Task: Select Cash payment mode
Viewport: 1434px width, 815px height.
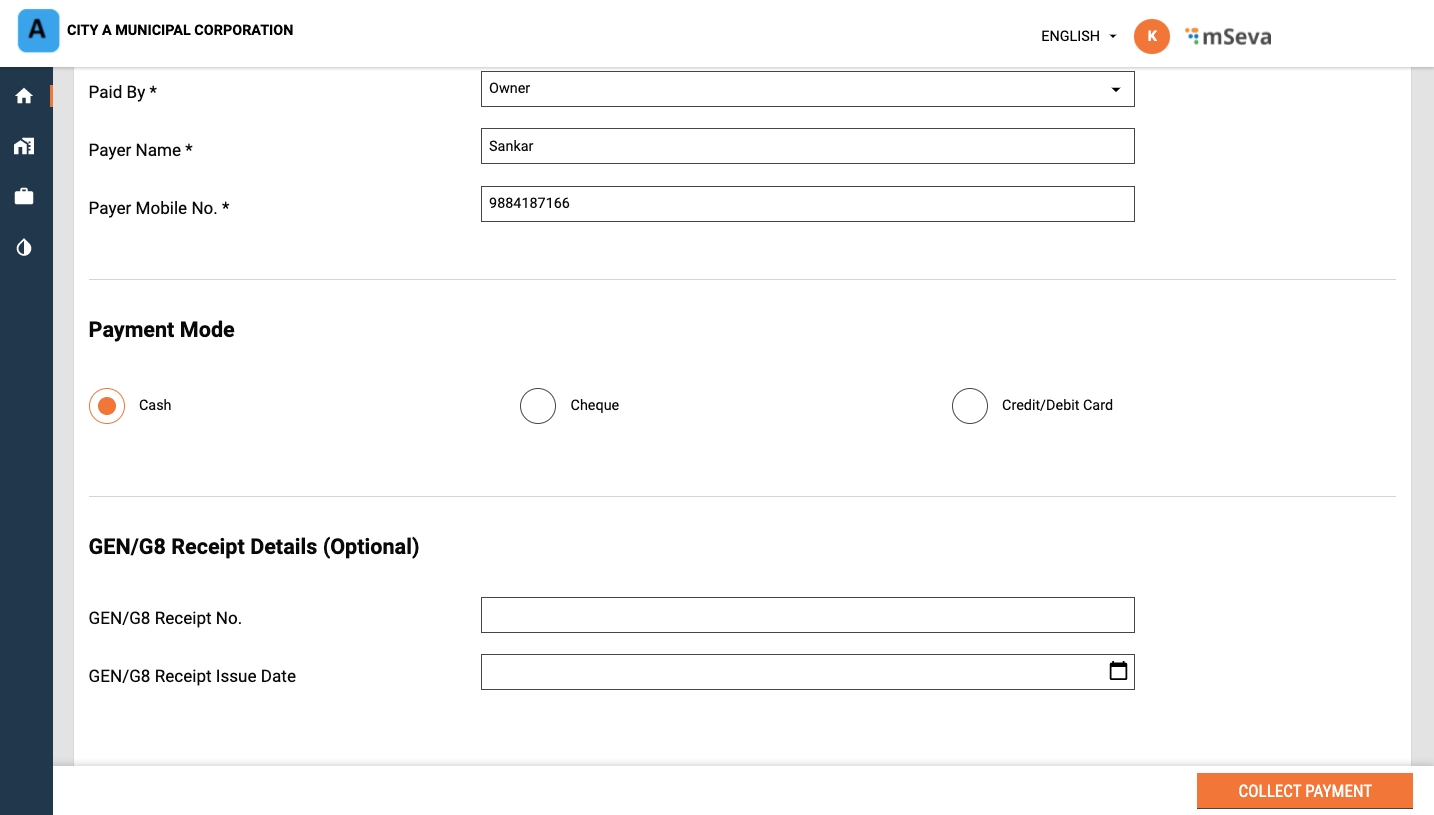Action: pos(107,406)
